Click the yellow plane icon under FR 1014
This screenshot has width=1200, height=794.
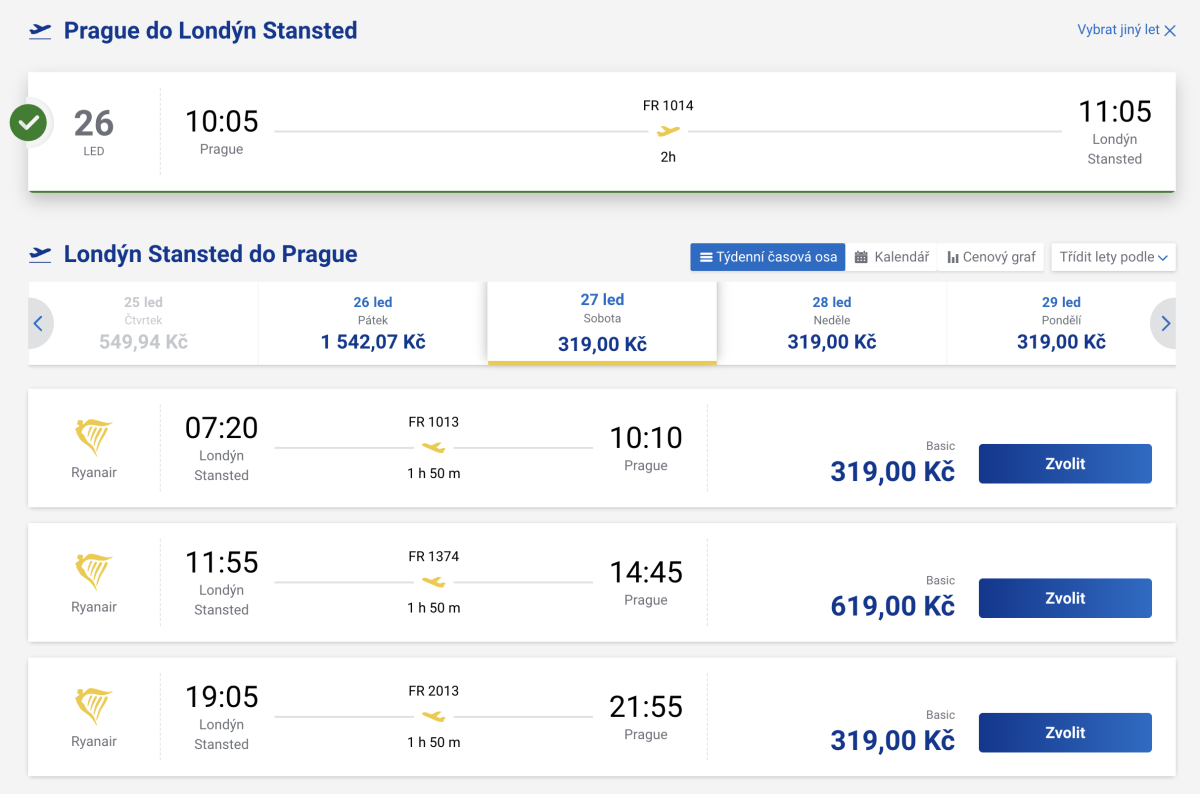(x=668, y=131)
